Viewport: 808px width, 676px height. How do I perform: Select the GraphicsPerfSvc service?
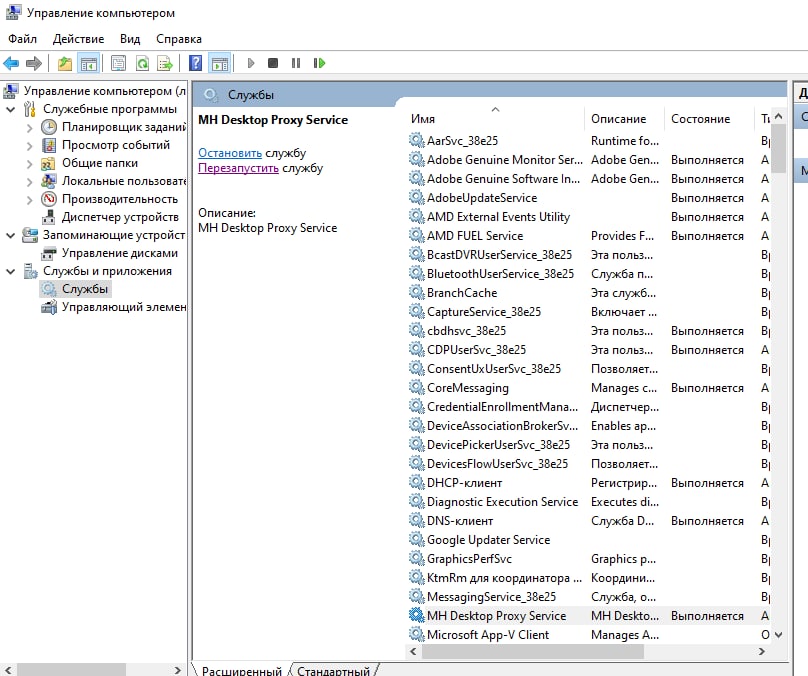[x=587, y=559]
